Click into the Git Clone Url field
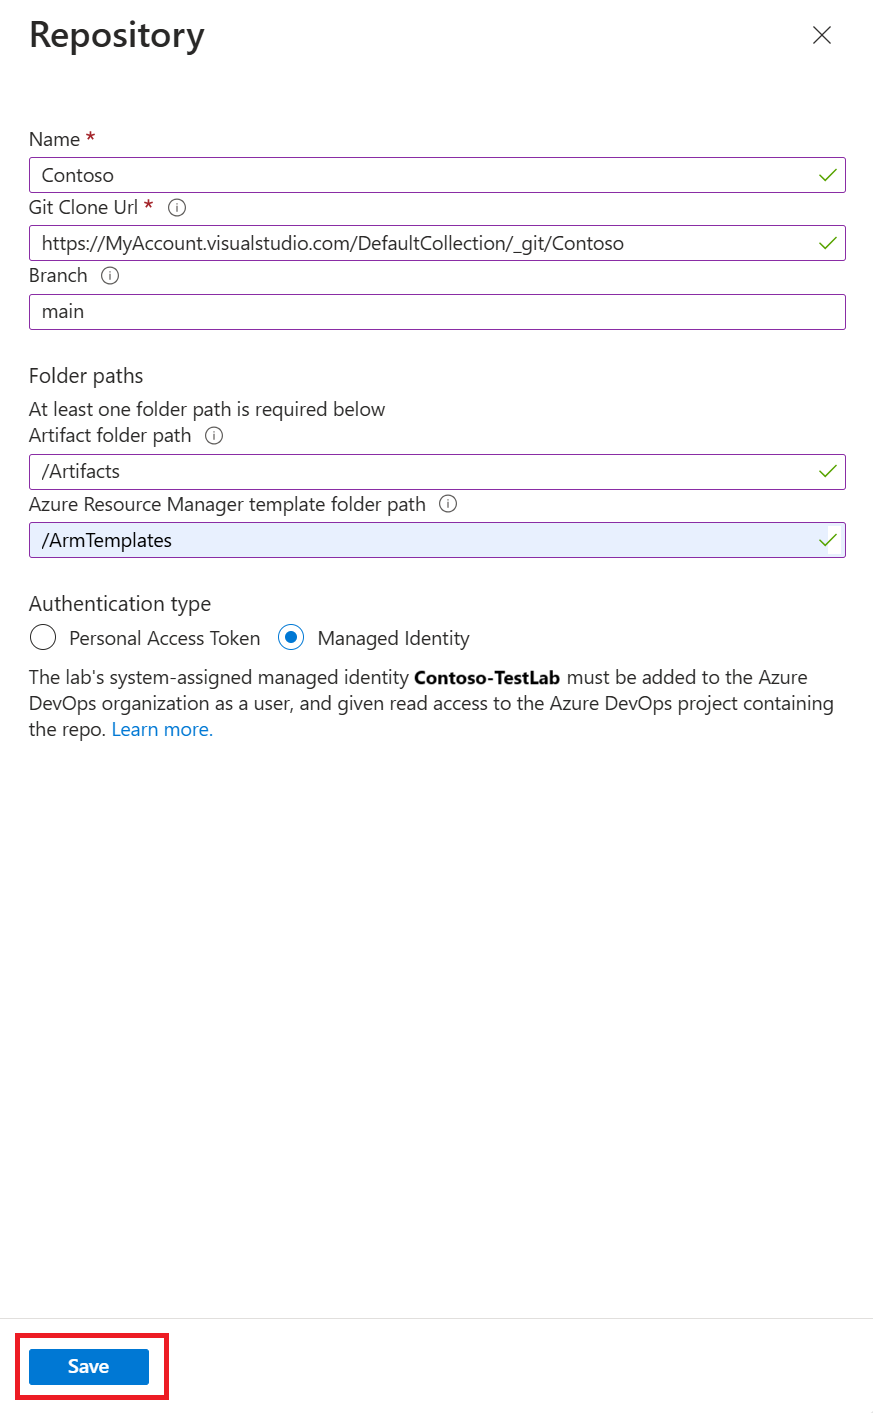Image resolution: width=873 pixels, height=1413 pixels. [437, 243]
